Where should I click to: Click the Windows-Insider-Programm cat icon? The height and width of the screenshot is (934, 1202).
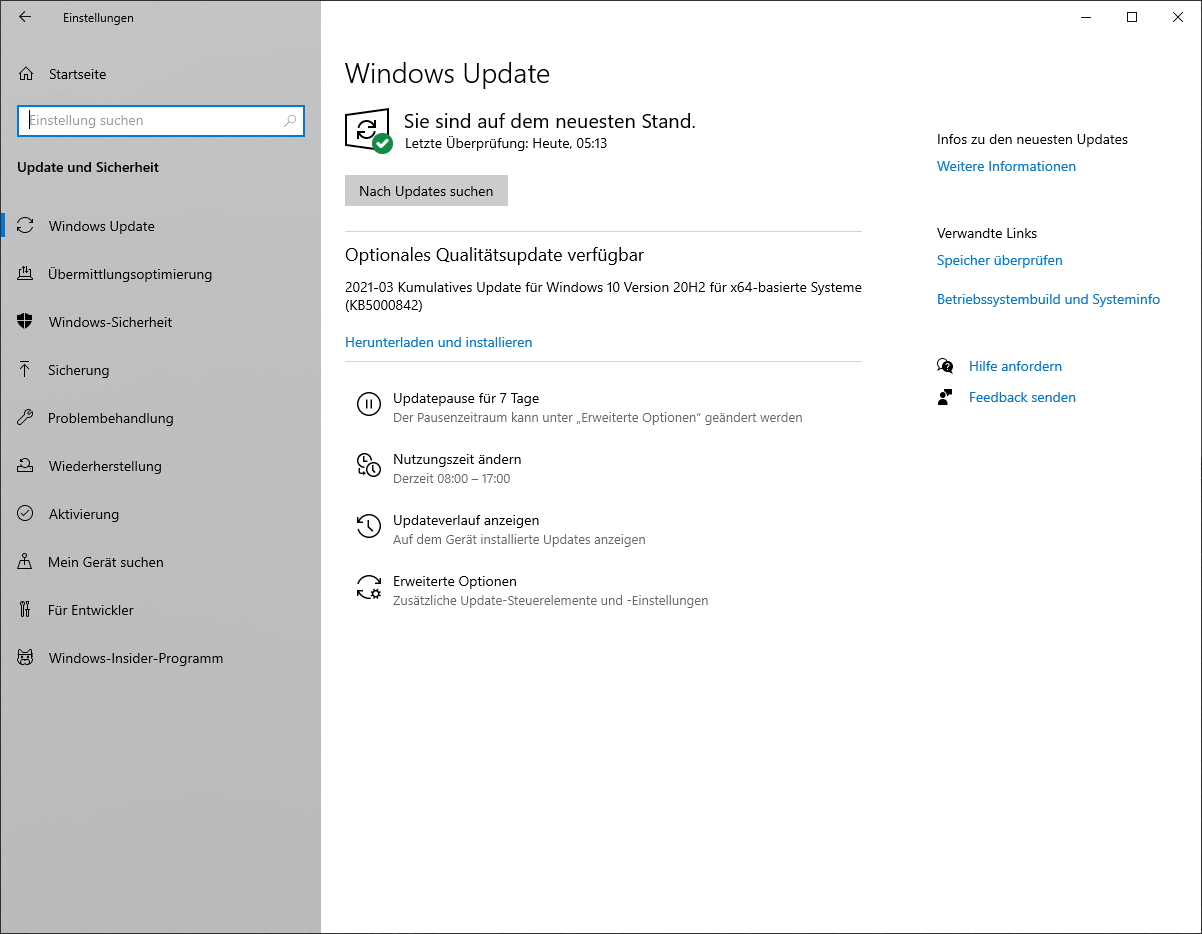pyautogui.click(x=26, y=658)
